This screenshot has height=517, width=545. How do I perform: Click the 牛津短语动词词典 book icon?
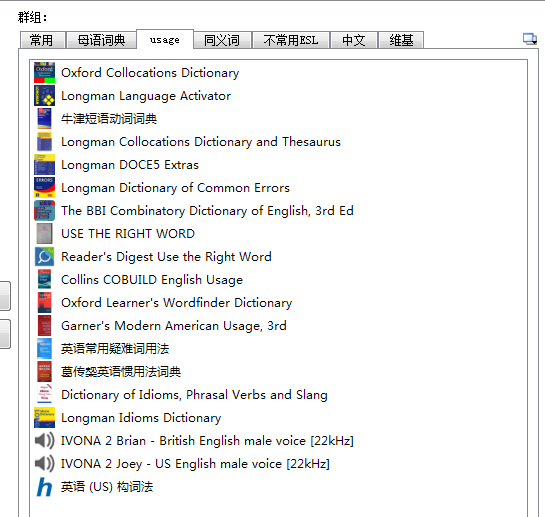[44, 119]
